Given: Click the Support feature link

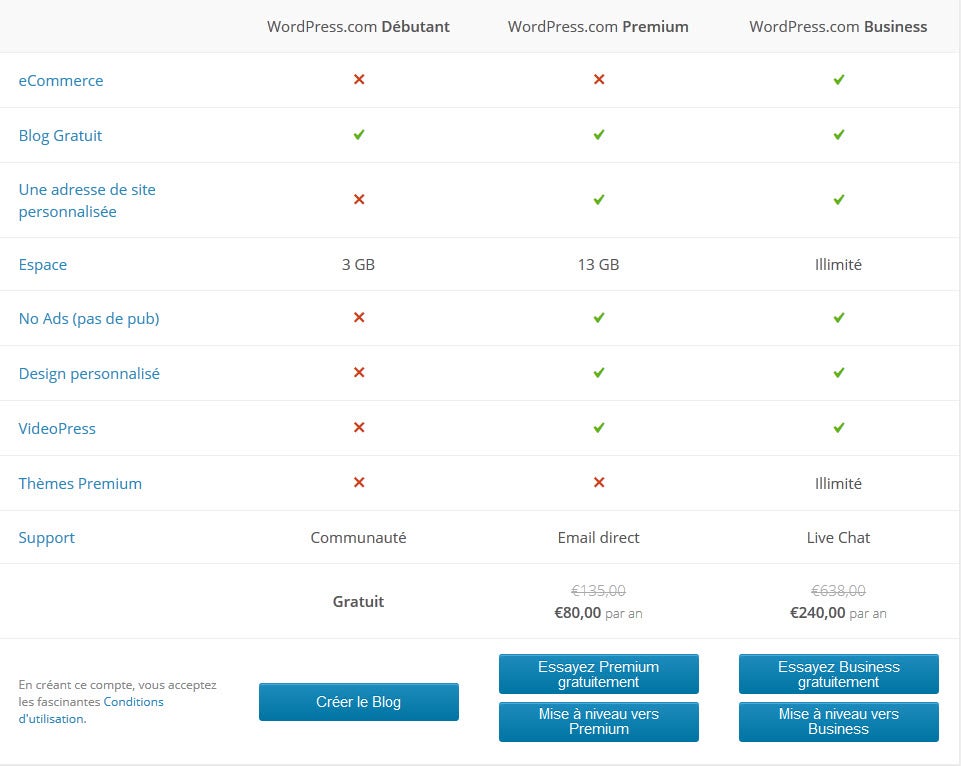Looking at the screenshot, I should pos(47,538).
